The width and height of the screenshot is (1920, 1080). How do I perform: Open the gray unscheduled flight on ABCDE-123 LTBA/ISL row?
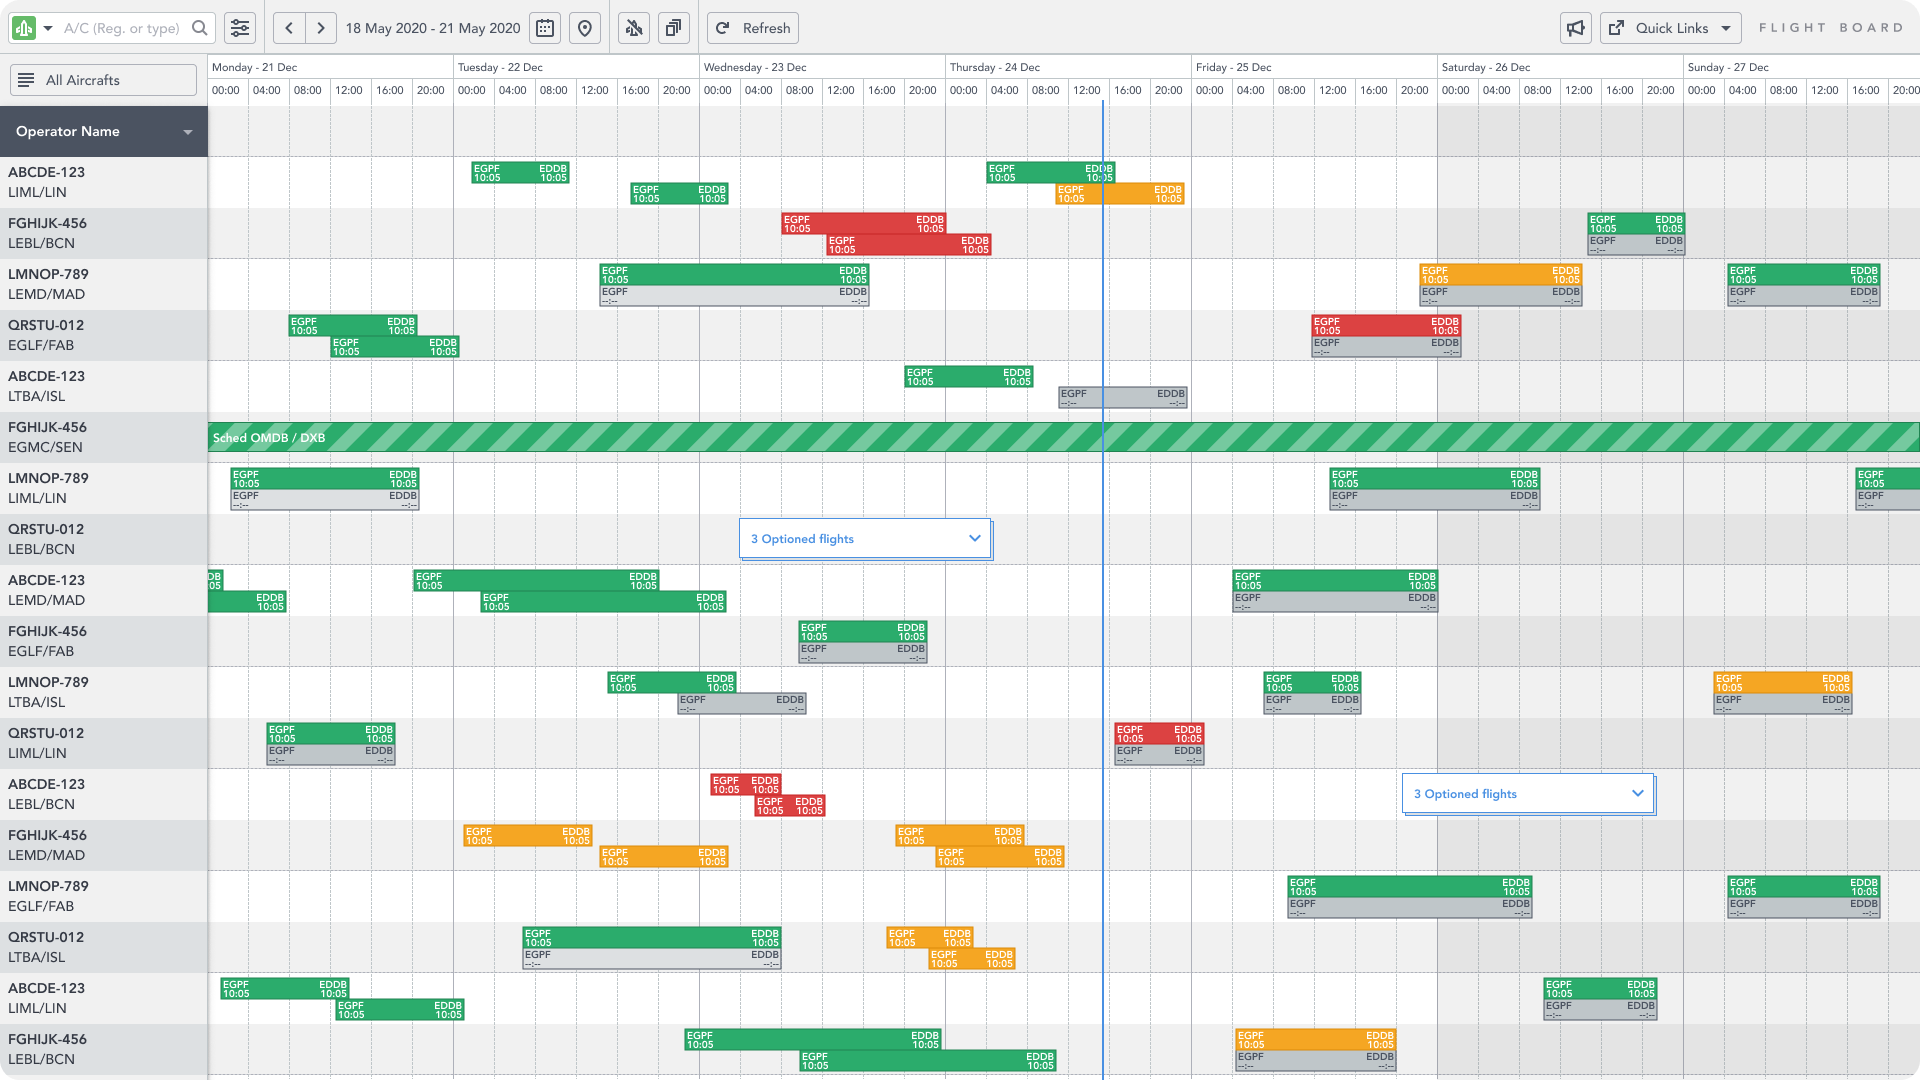1123,397
